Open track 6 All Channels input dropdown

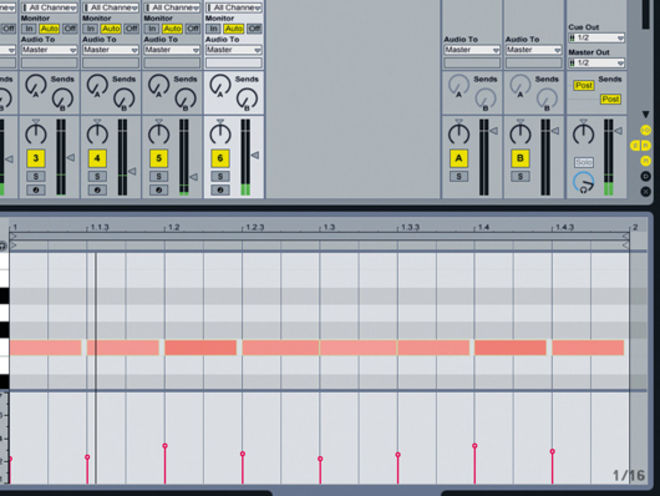pos(234,8)
